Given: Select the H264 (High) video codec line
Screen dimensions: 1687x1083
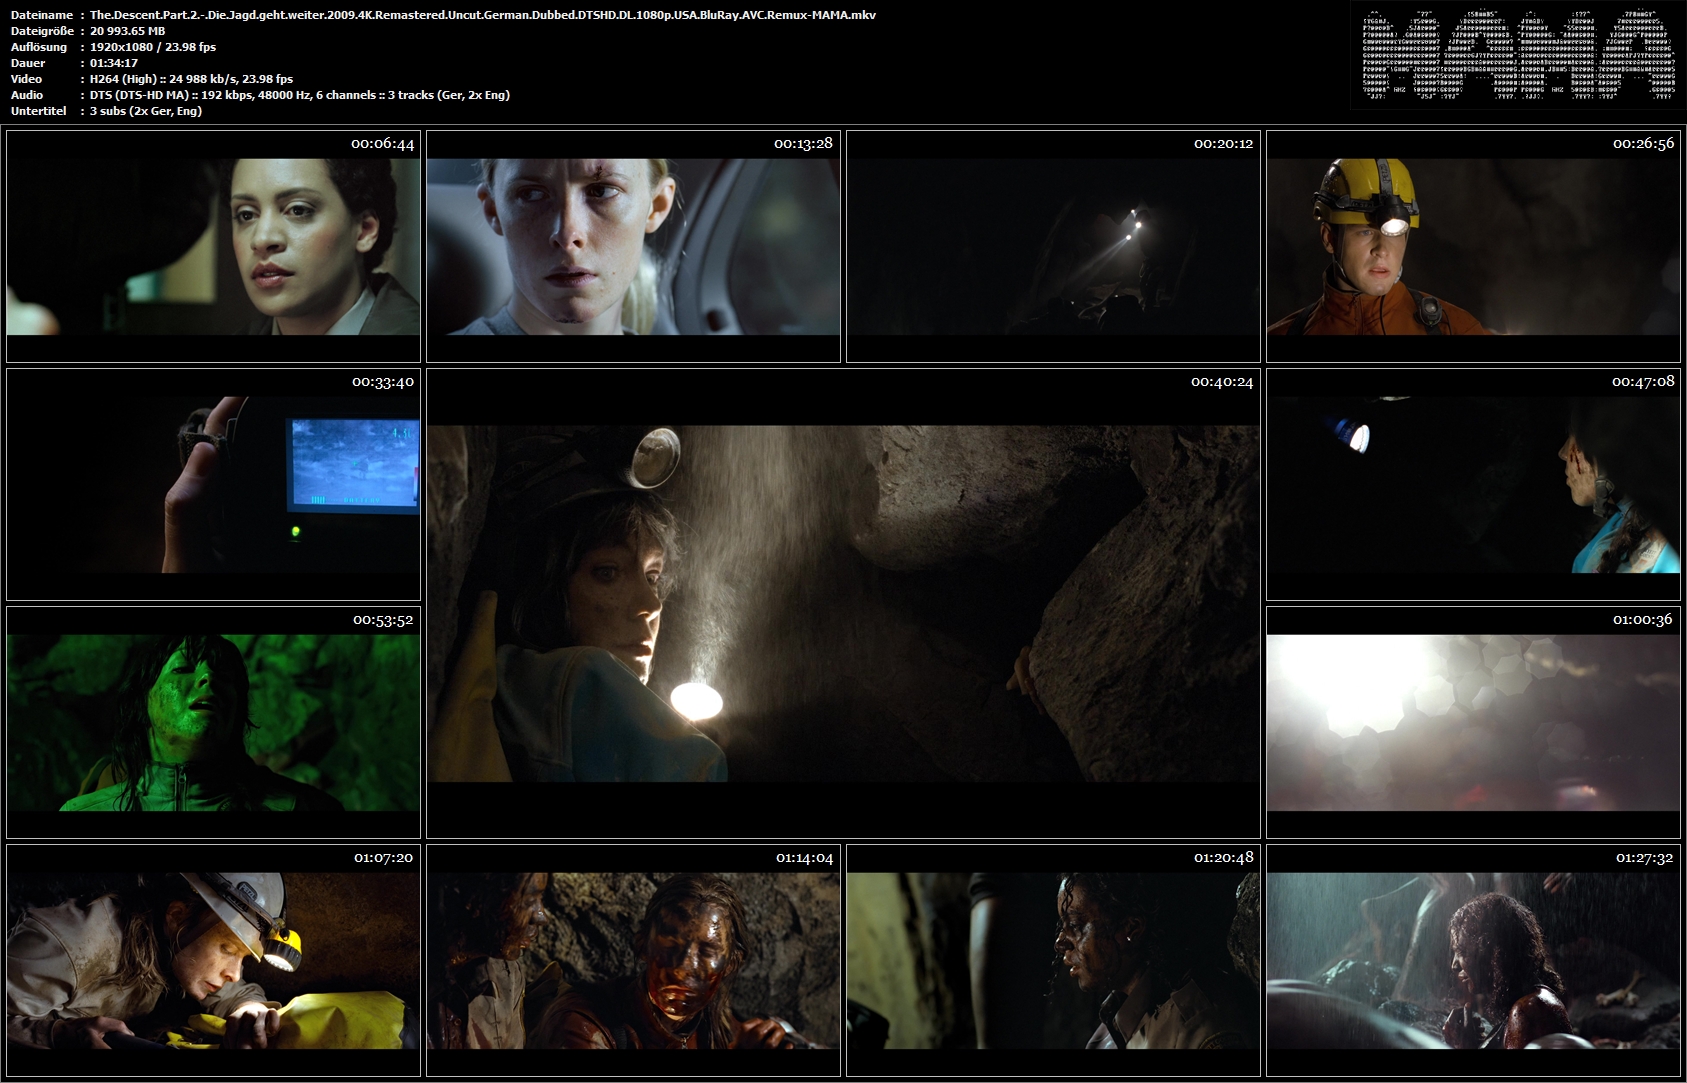Looking at the screenshot, I should 192,79.
